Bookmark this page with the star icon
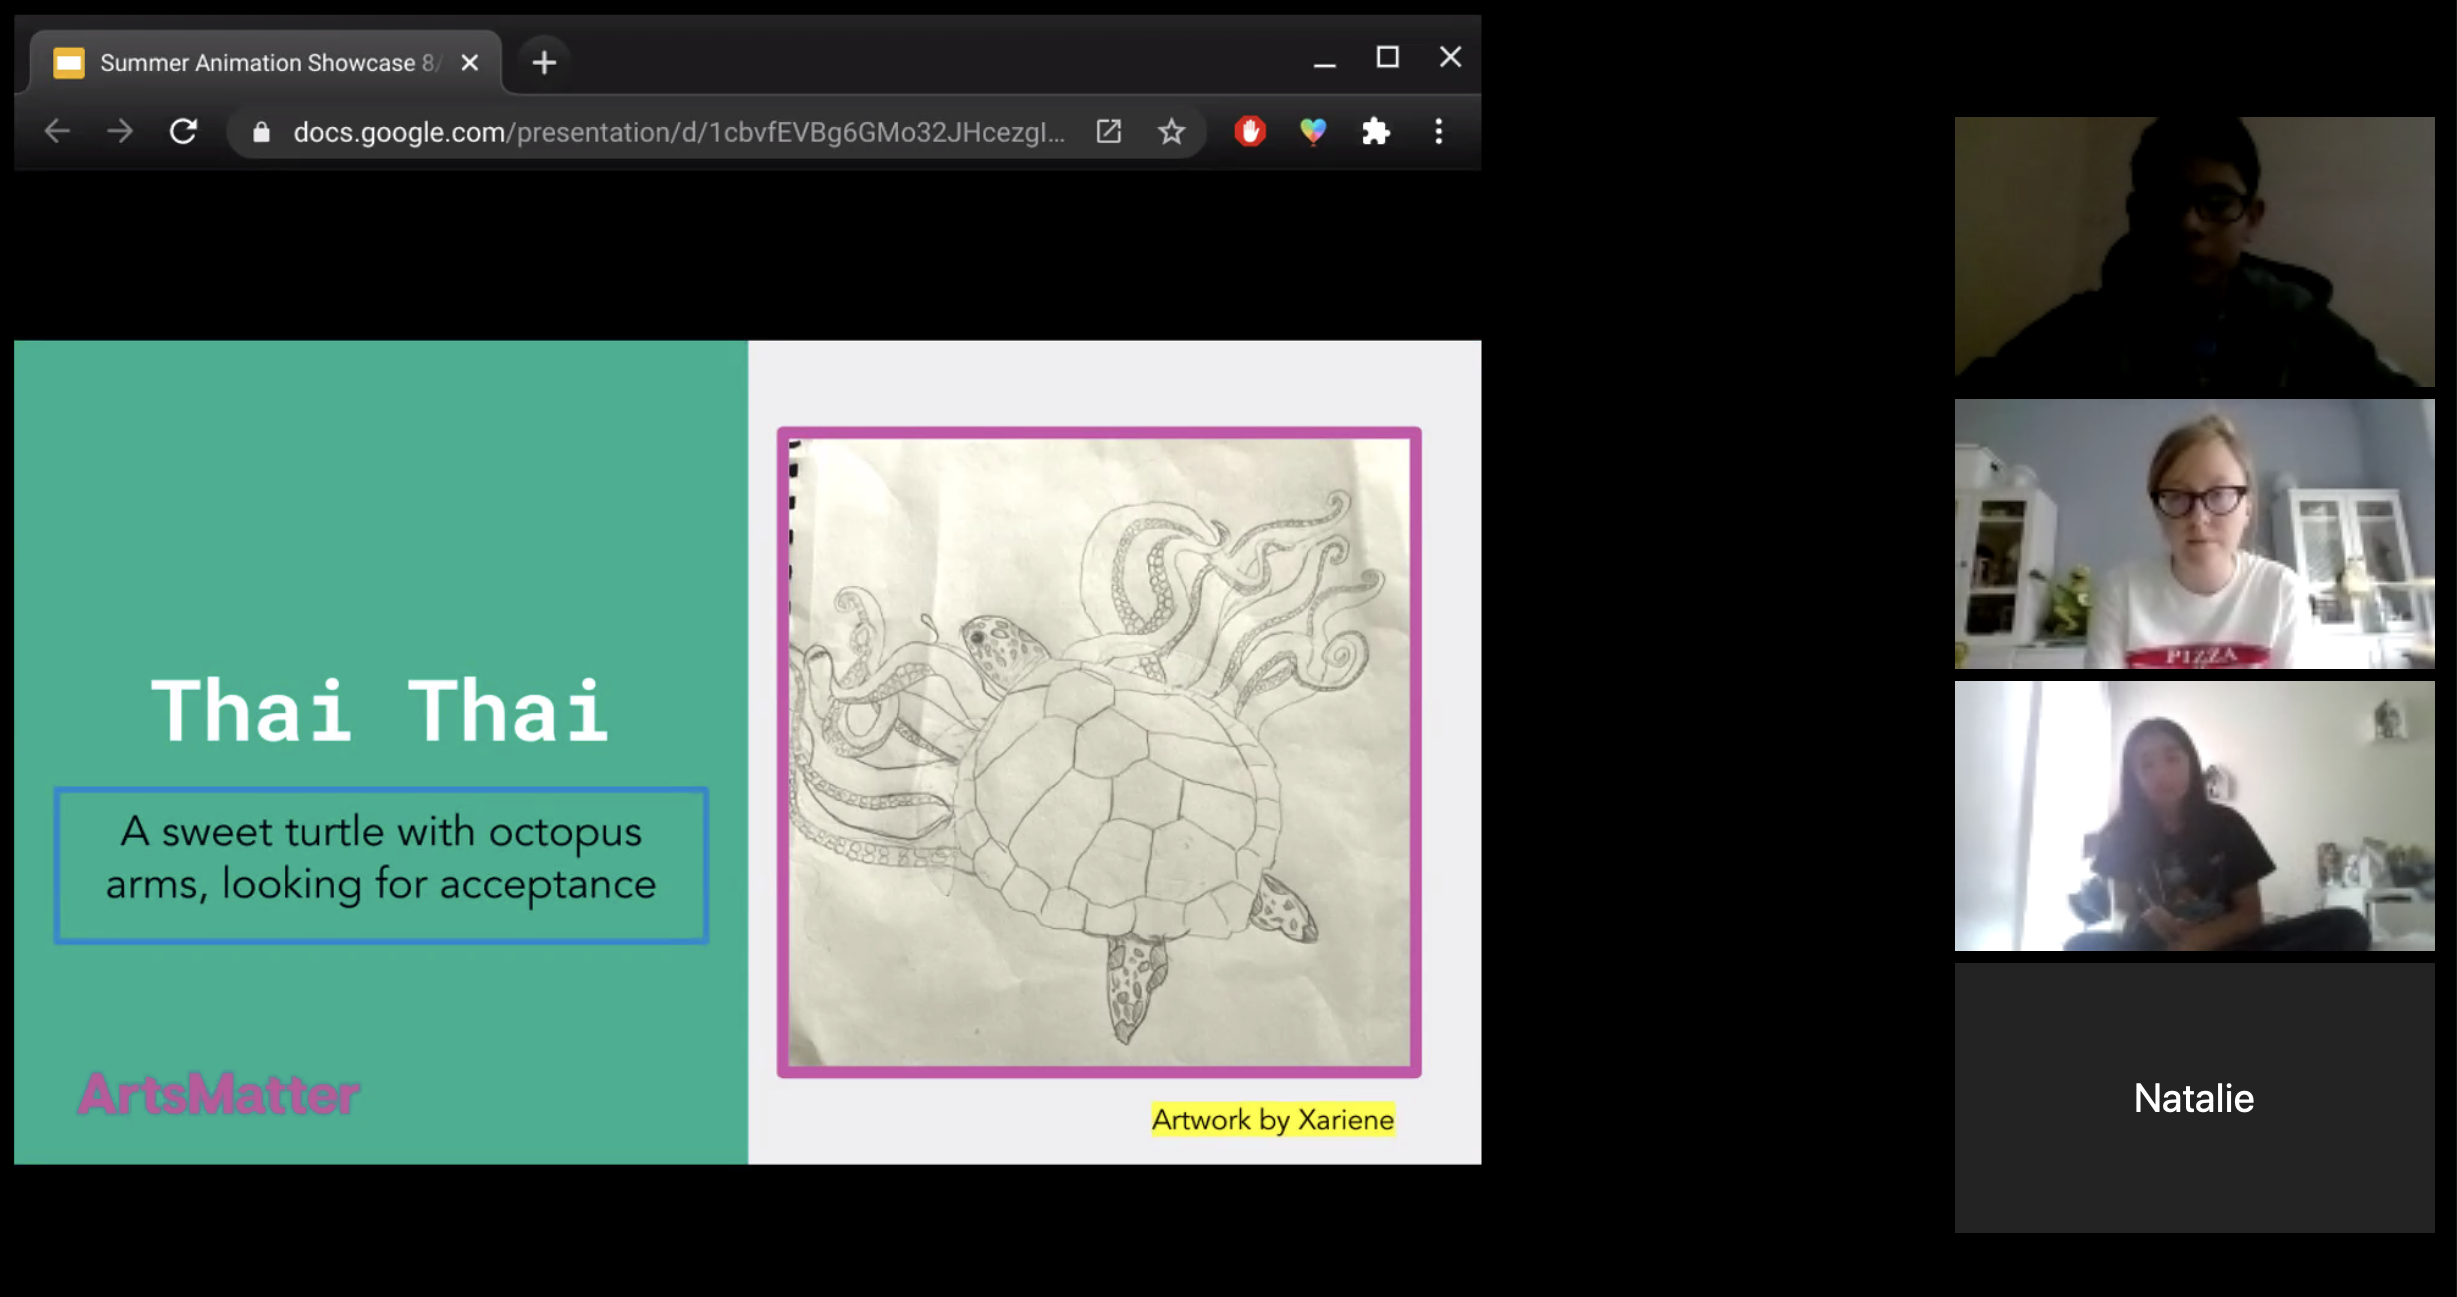Viewport: 2457px width, 1297px height. (1171, 131)
